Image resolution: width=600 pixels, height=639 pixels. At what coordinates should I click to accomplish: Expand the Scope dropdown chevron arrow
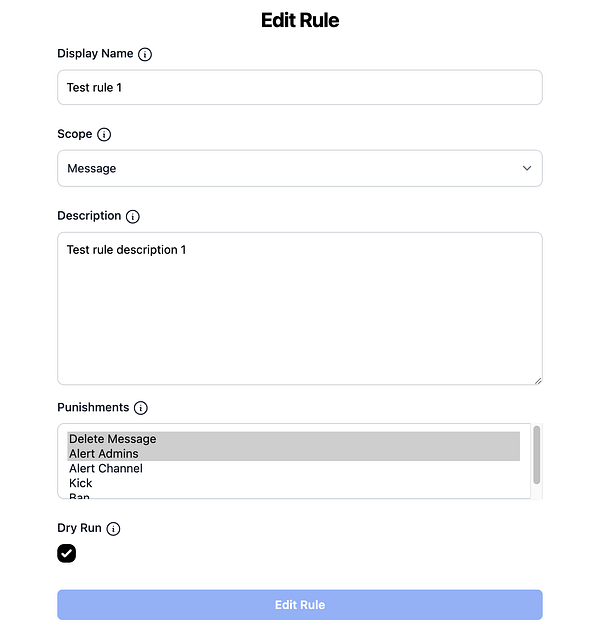tap(527, 168)
